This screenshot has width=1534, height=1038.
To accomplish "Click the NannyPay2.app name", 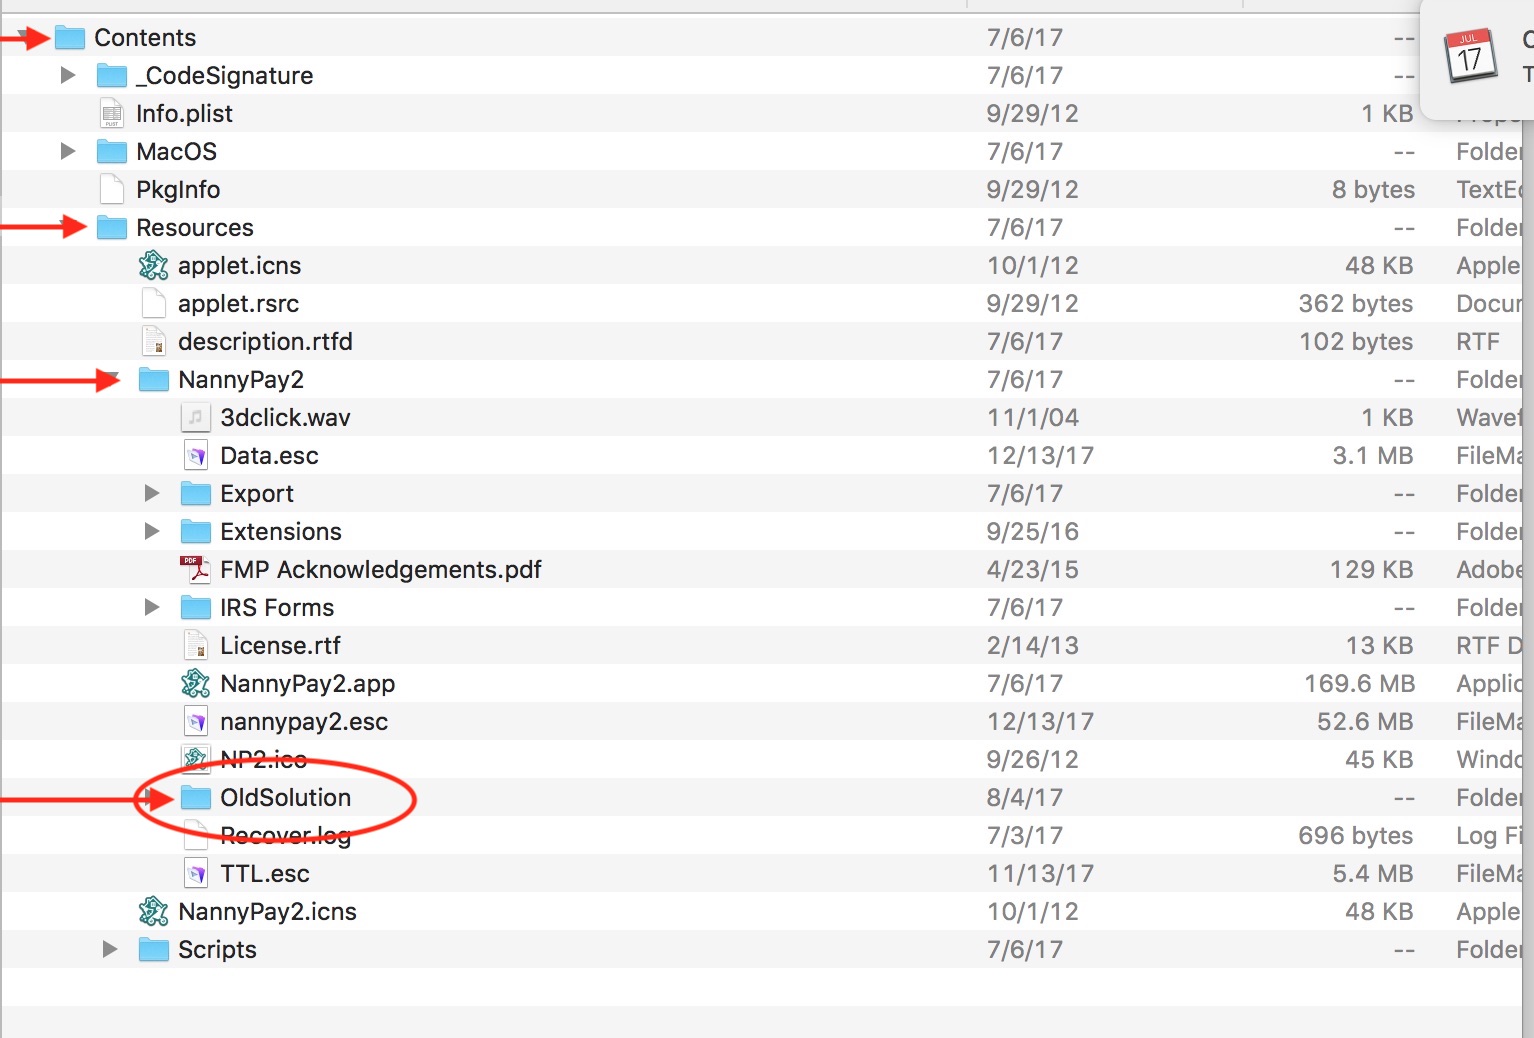I will (307, 684).
